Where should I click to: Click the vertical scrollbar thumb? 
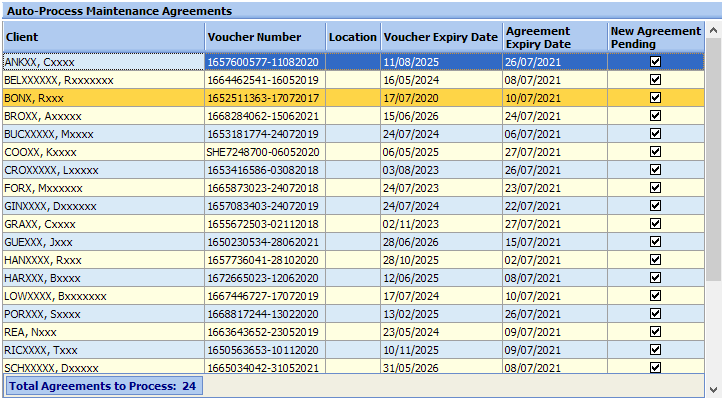(x=713, y=160)
